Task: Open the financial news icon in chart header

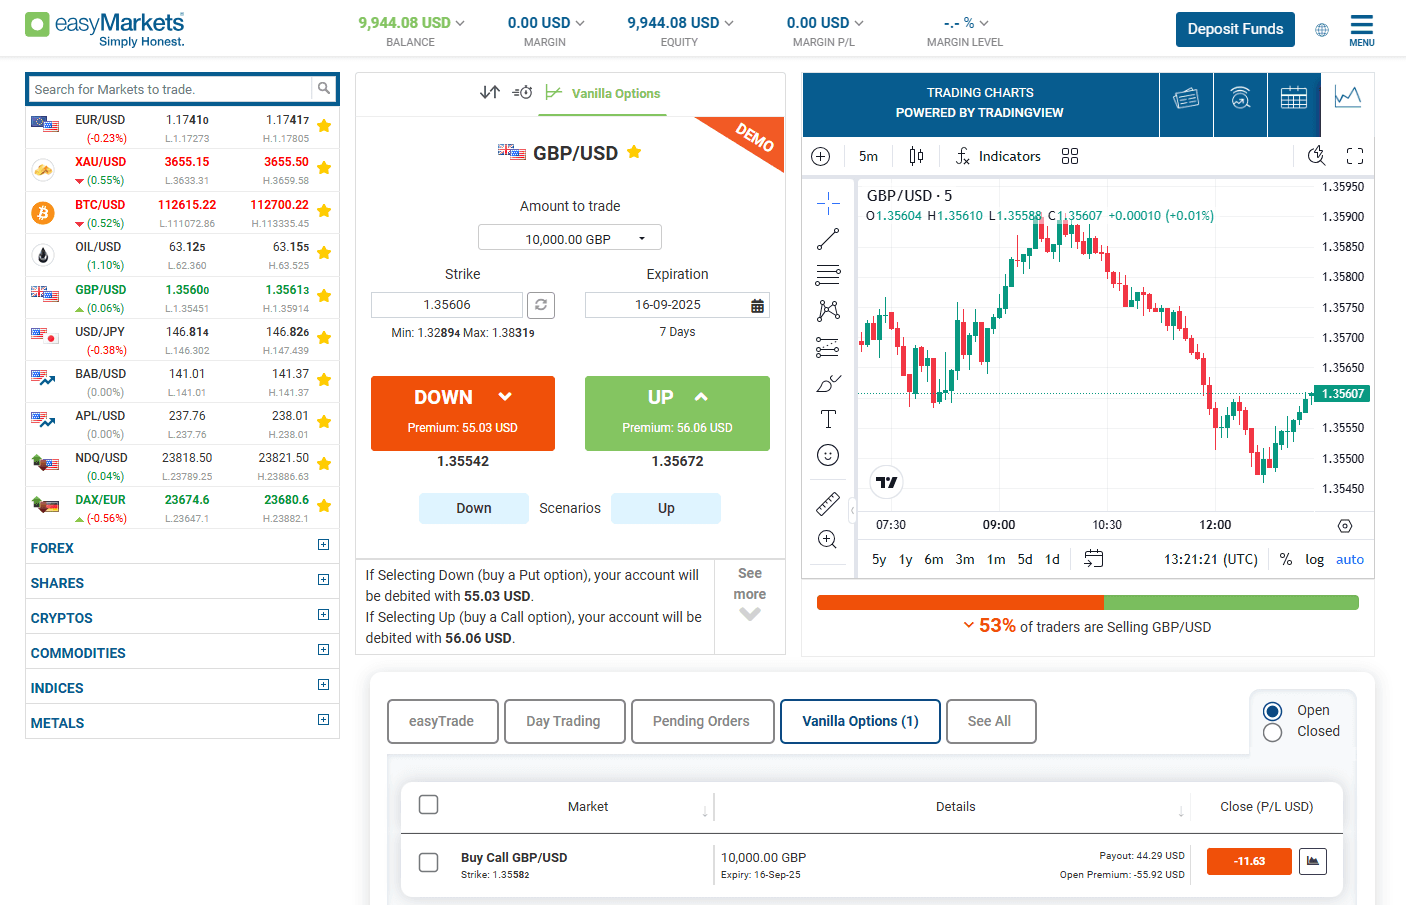Action: (1186, 98)
